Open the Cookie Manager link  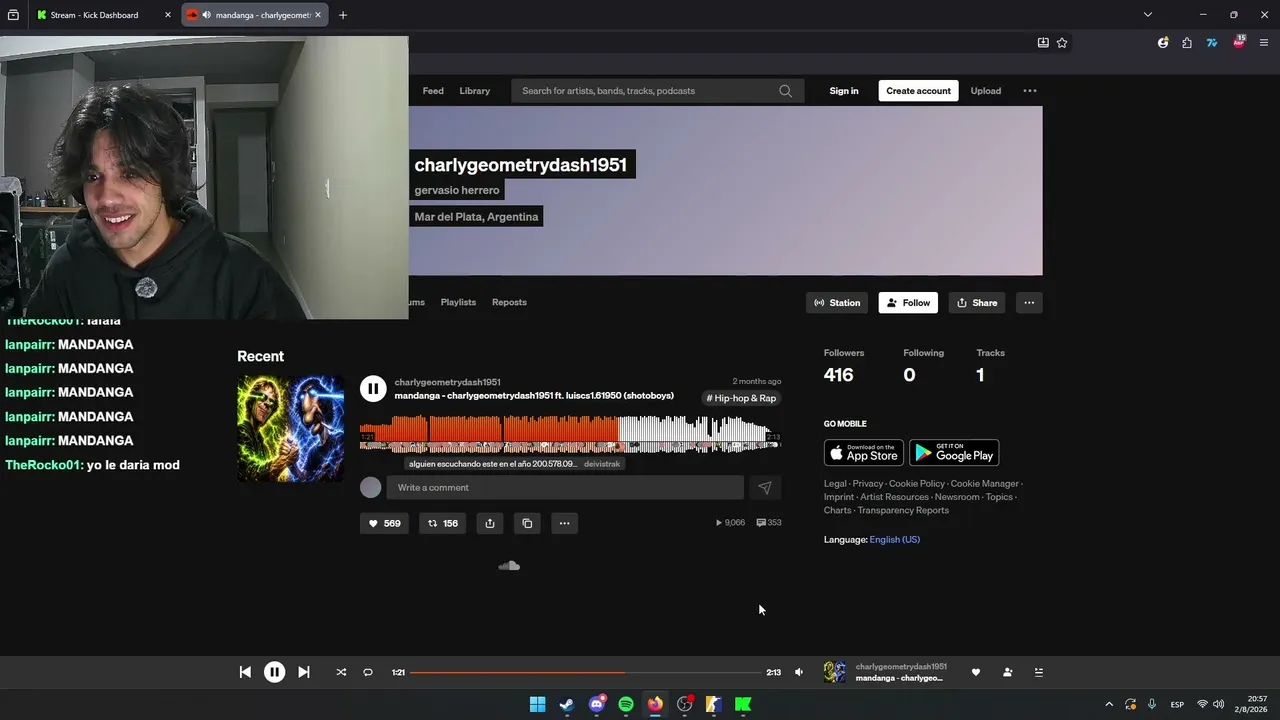pos(984,484)
